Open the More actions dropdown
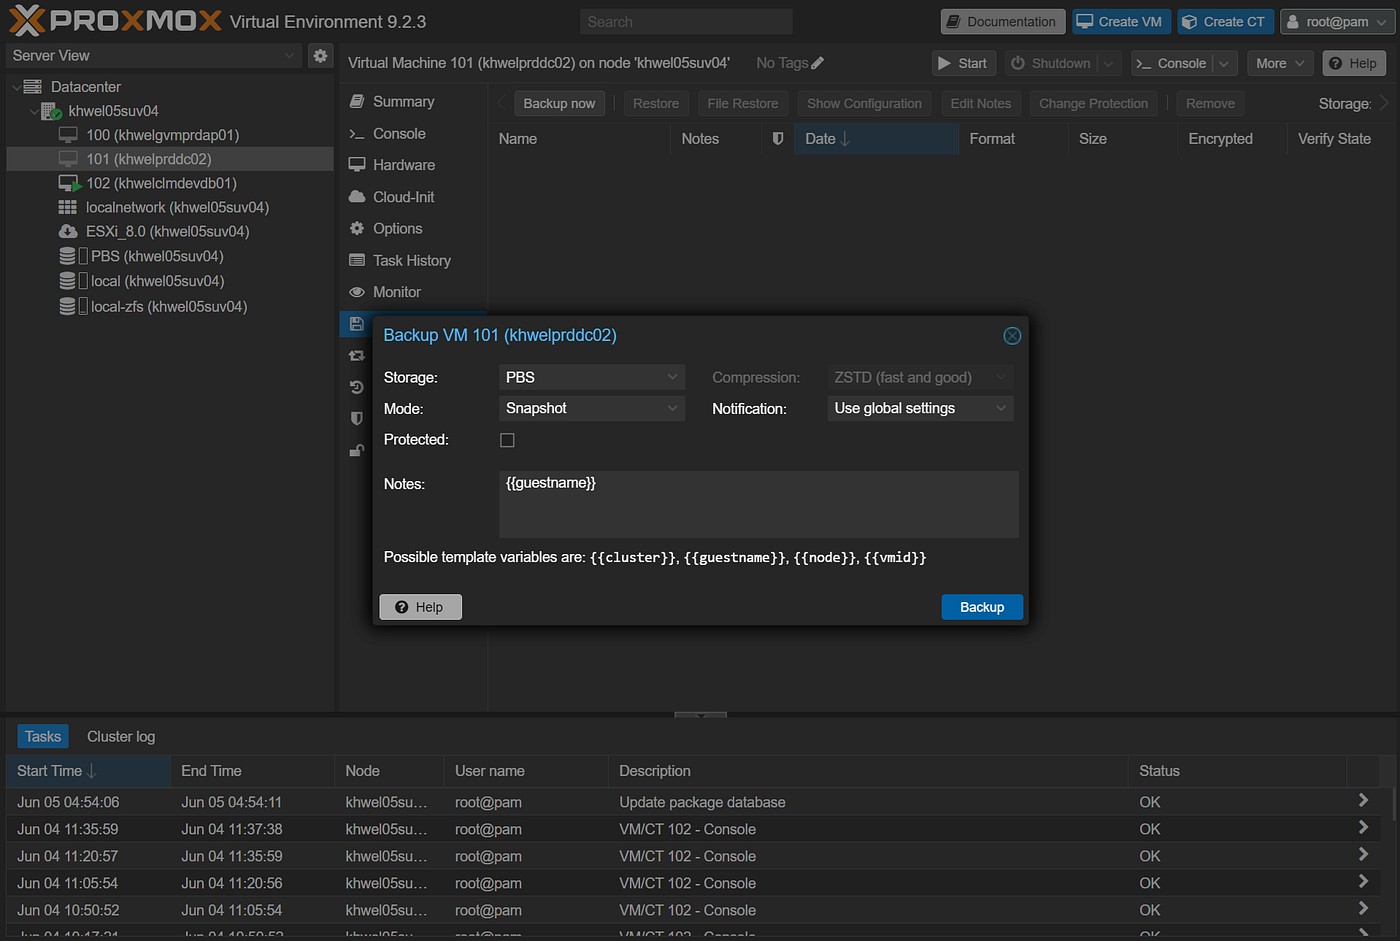The width and height of the screenshot is (1400, 941). click(1280, 63)
